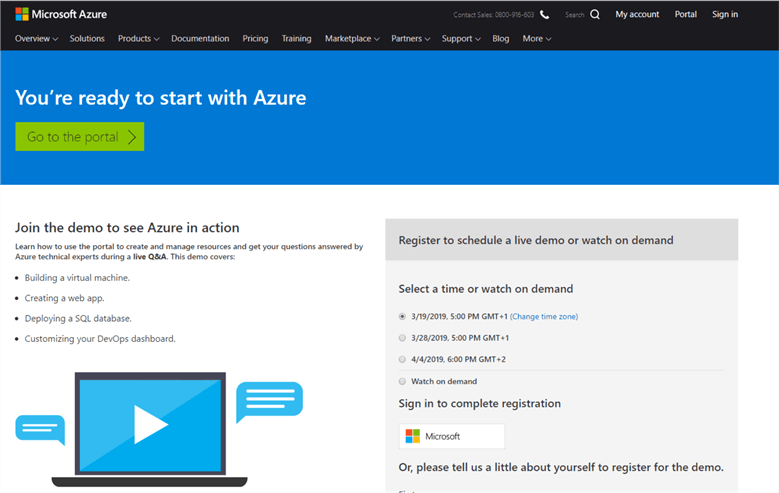Choose Watch on demand radio option
Viewport: 779px width, 493px height.
click(402, 382)
